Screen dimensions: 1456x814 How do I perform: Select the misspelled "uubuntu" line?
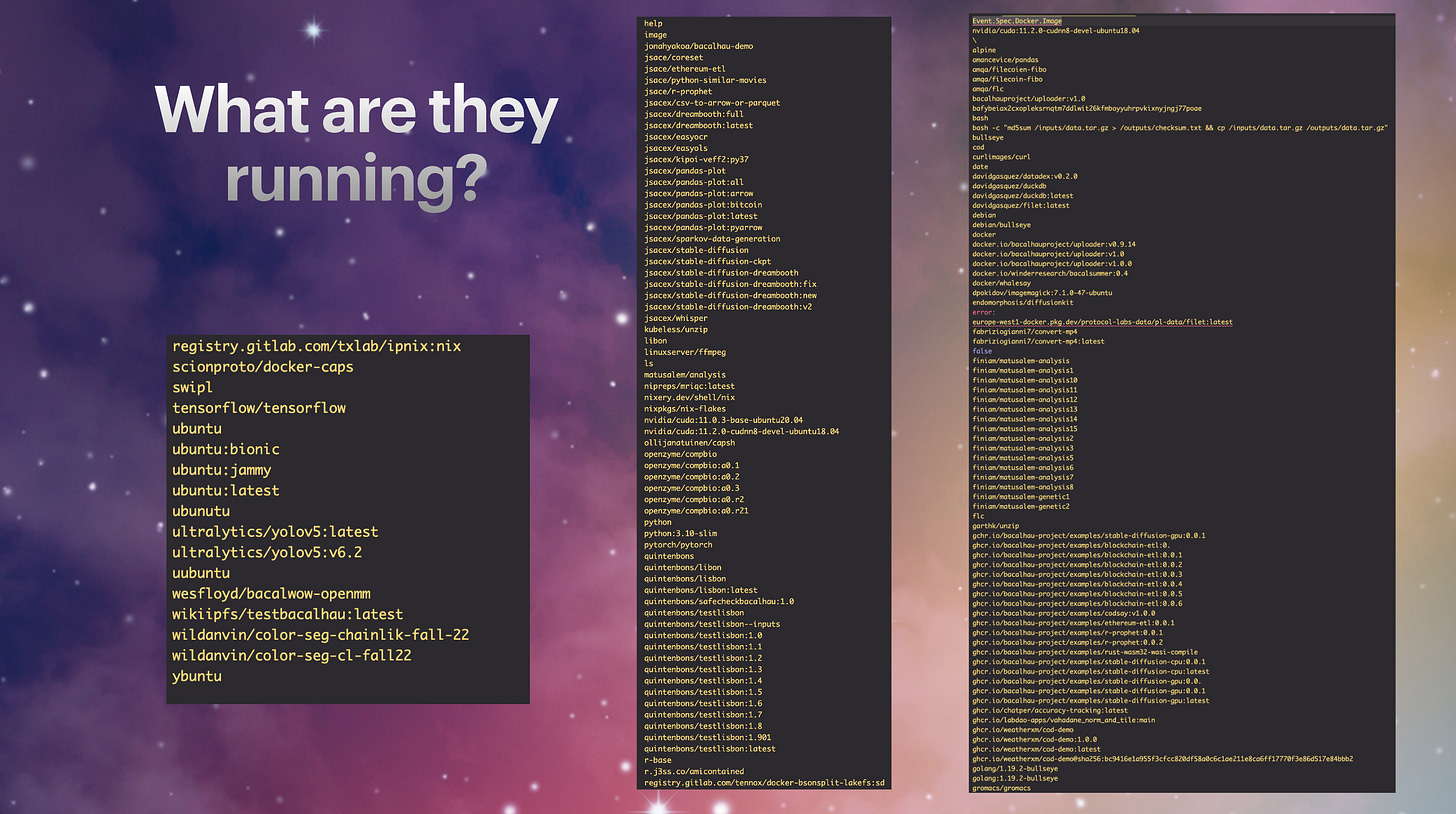[201, 573]
